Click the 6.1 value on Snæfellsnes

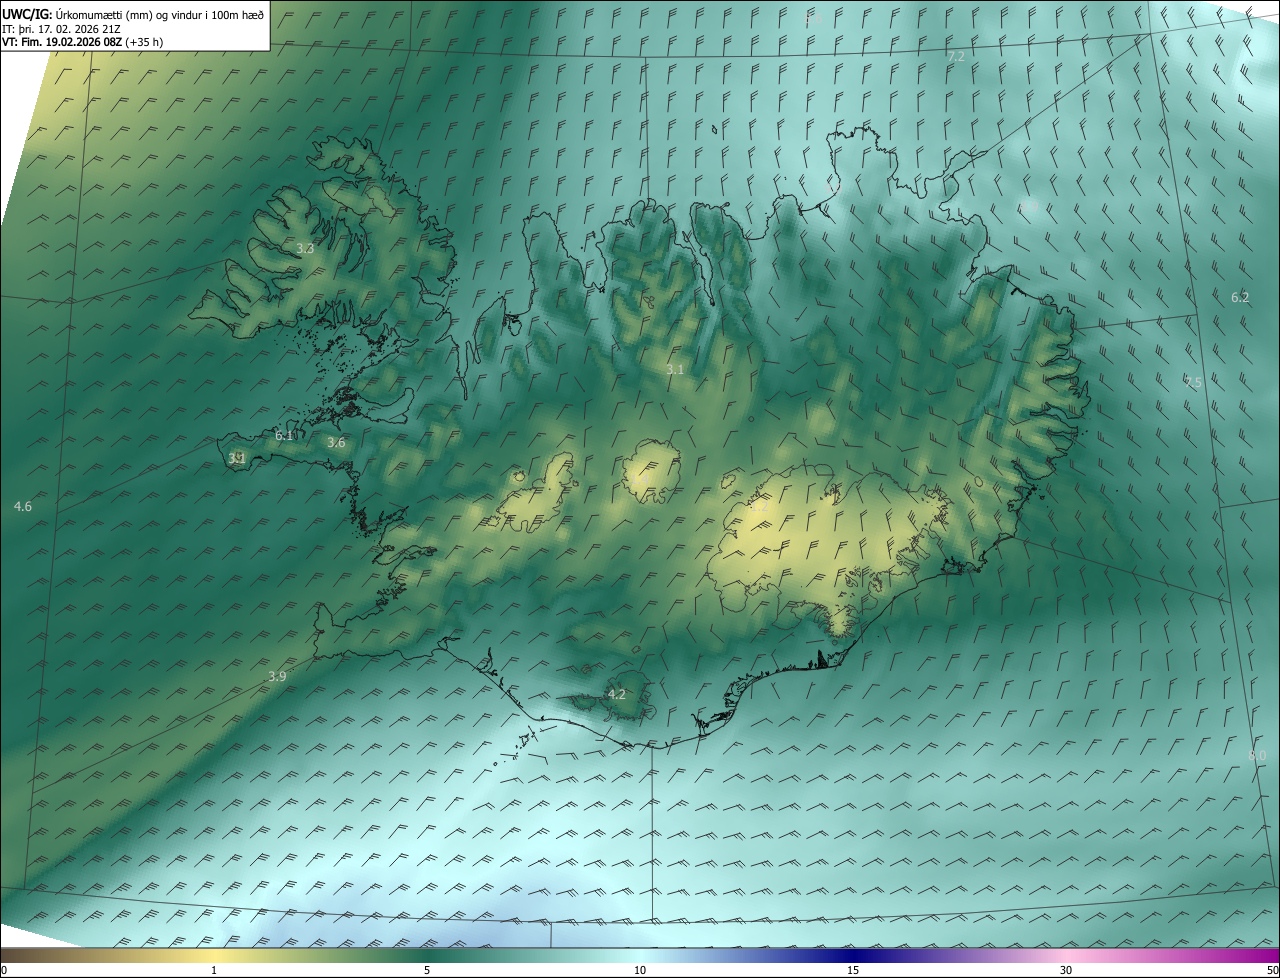(x=284, y=435)
